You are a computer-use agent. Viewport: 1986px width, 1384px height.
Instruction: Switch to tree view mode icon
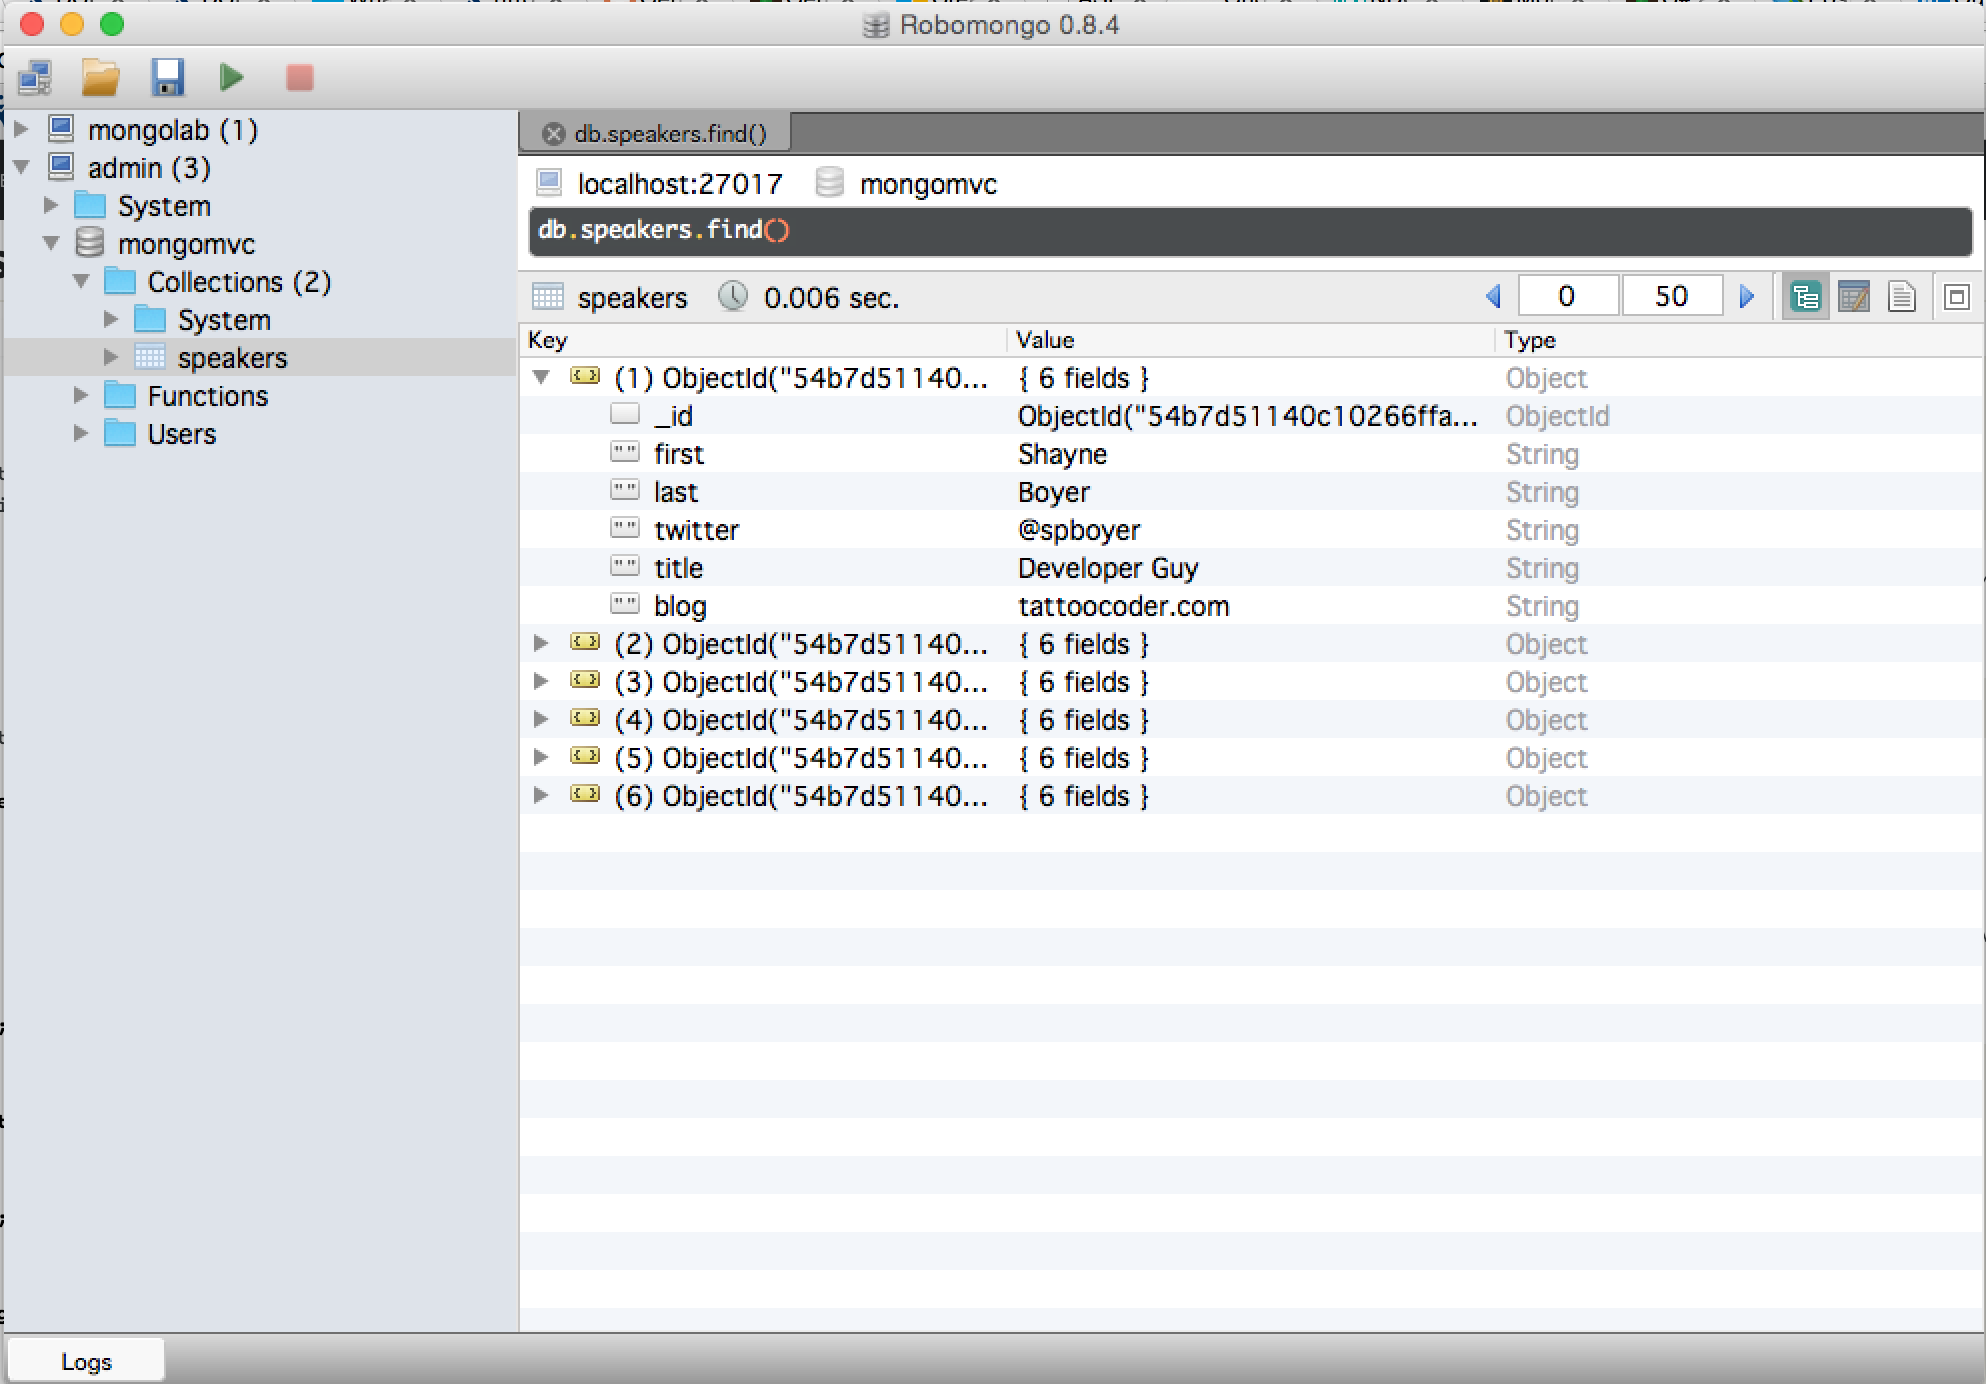pos(1806,297)
